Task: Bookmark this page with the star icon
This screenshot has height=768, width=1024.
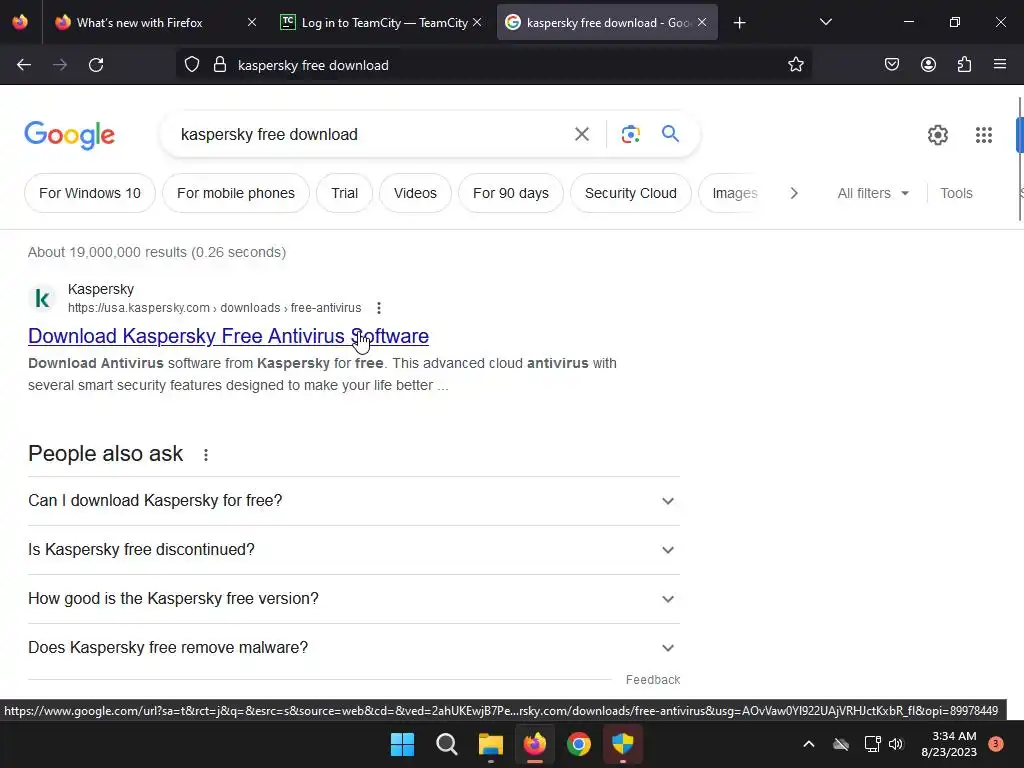Action: pos(795,65)
